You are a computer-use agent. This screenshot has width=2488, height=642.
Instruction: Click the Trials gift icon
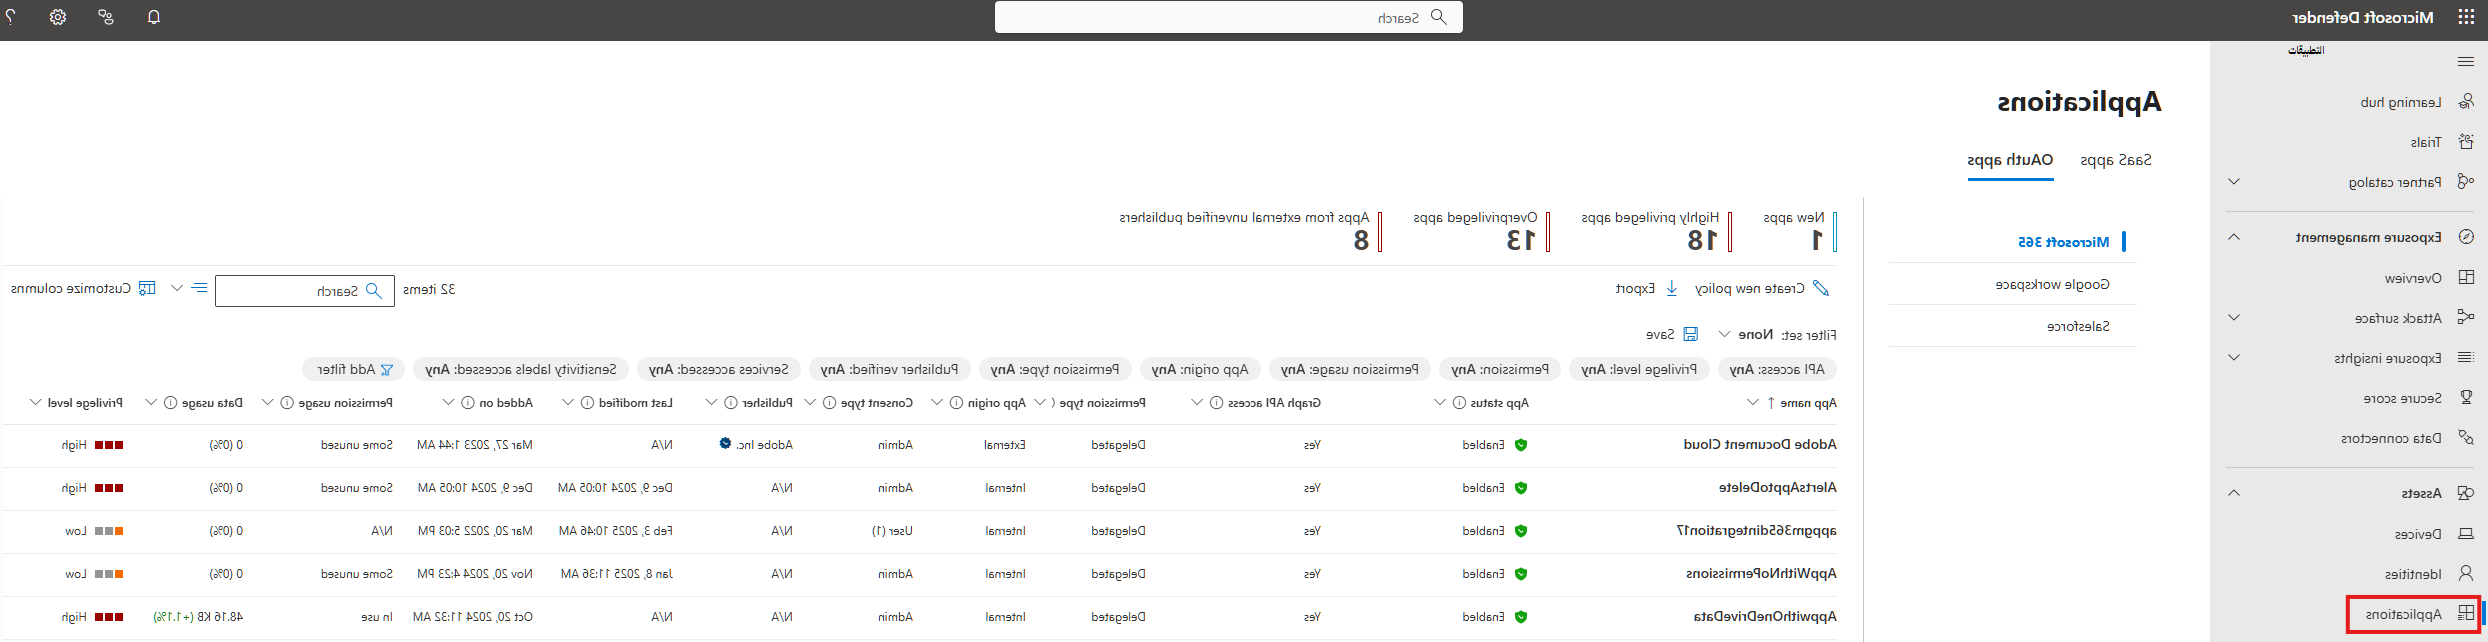tap(2466, 142)
